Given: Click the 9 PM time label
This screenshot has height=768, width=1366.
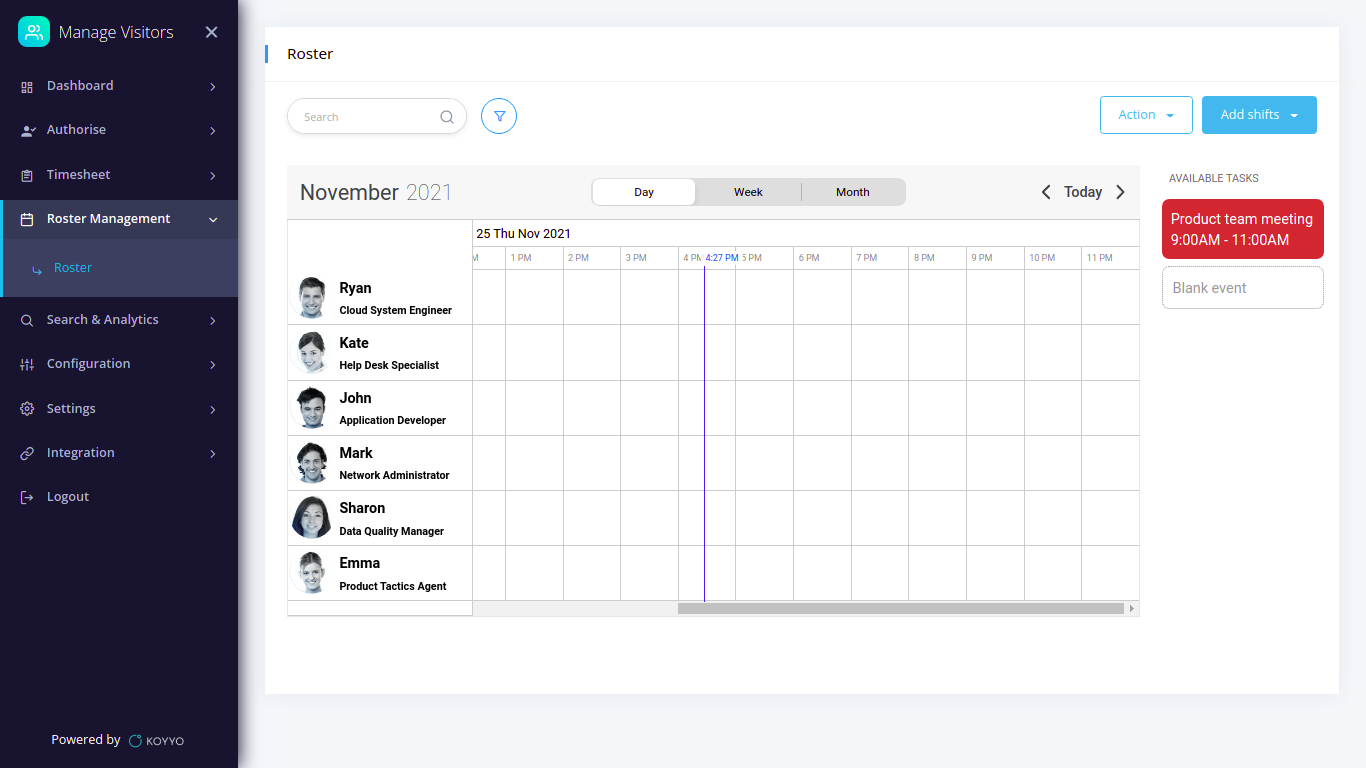Looking at the screenshot, I should (x=983, y=258).
